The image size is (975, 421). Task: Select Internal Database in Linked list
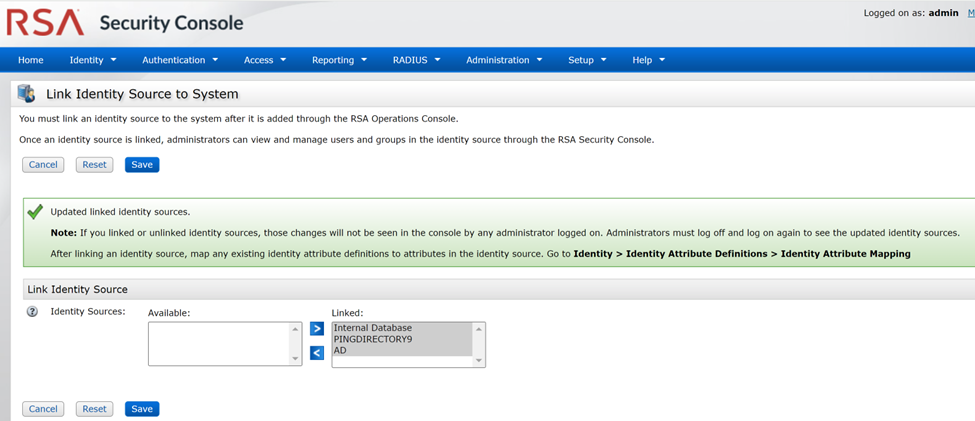pyautogui.click(x=373, y=328)
